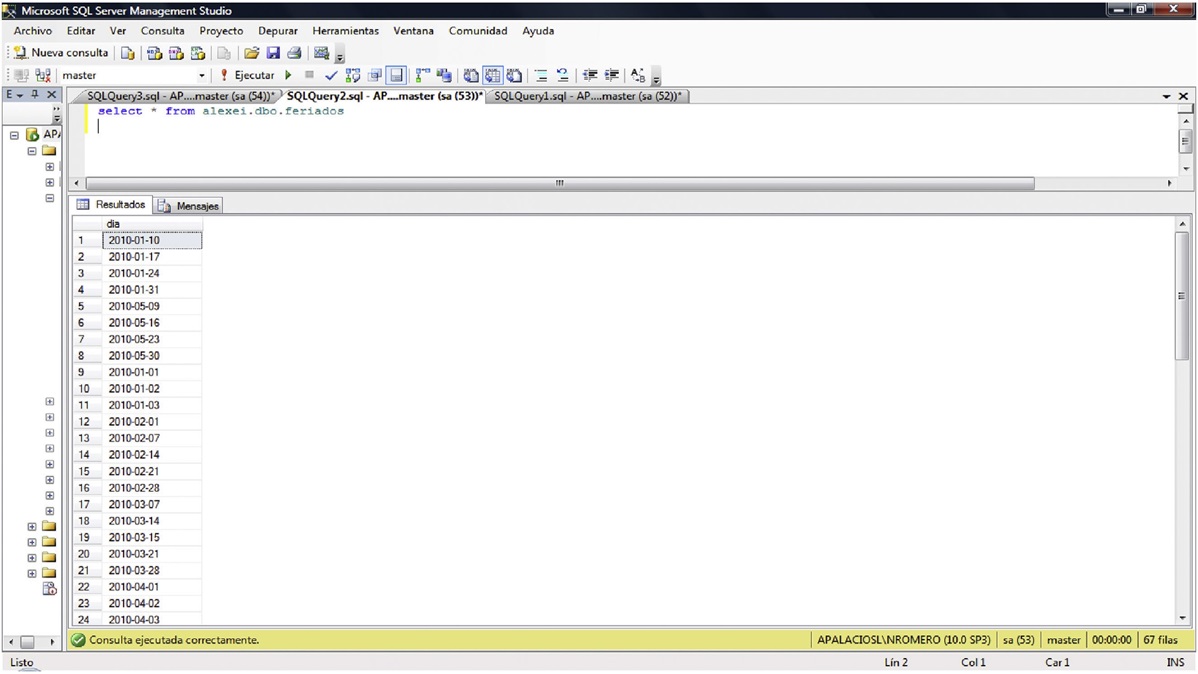This screenshot has width=1198, height=674.
Task: Open the active documents list arrow
Action: [x=1166, y=96]
